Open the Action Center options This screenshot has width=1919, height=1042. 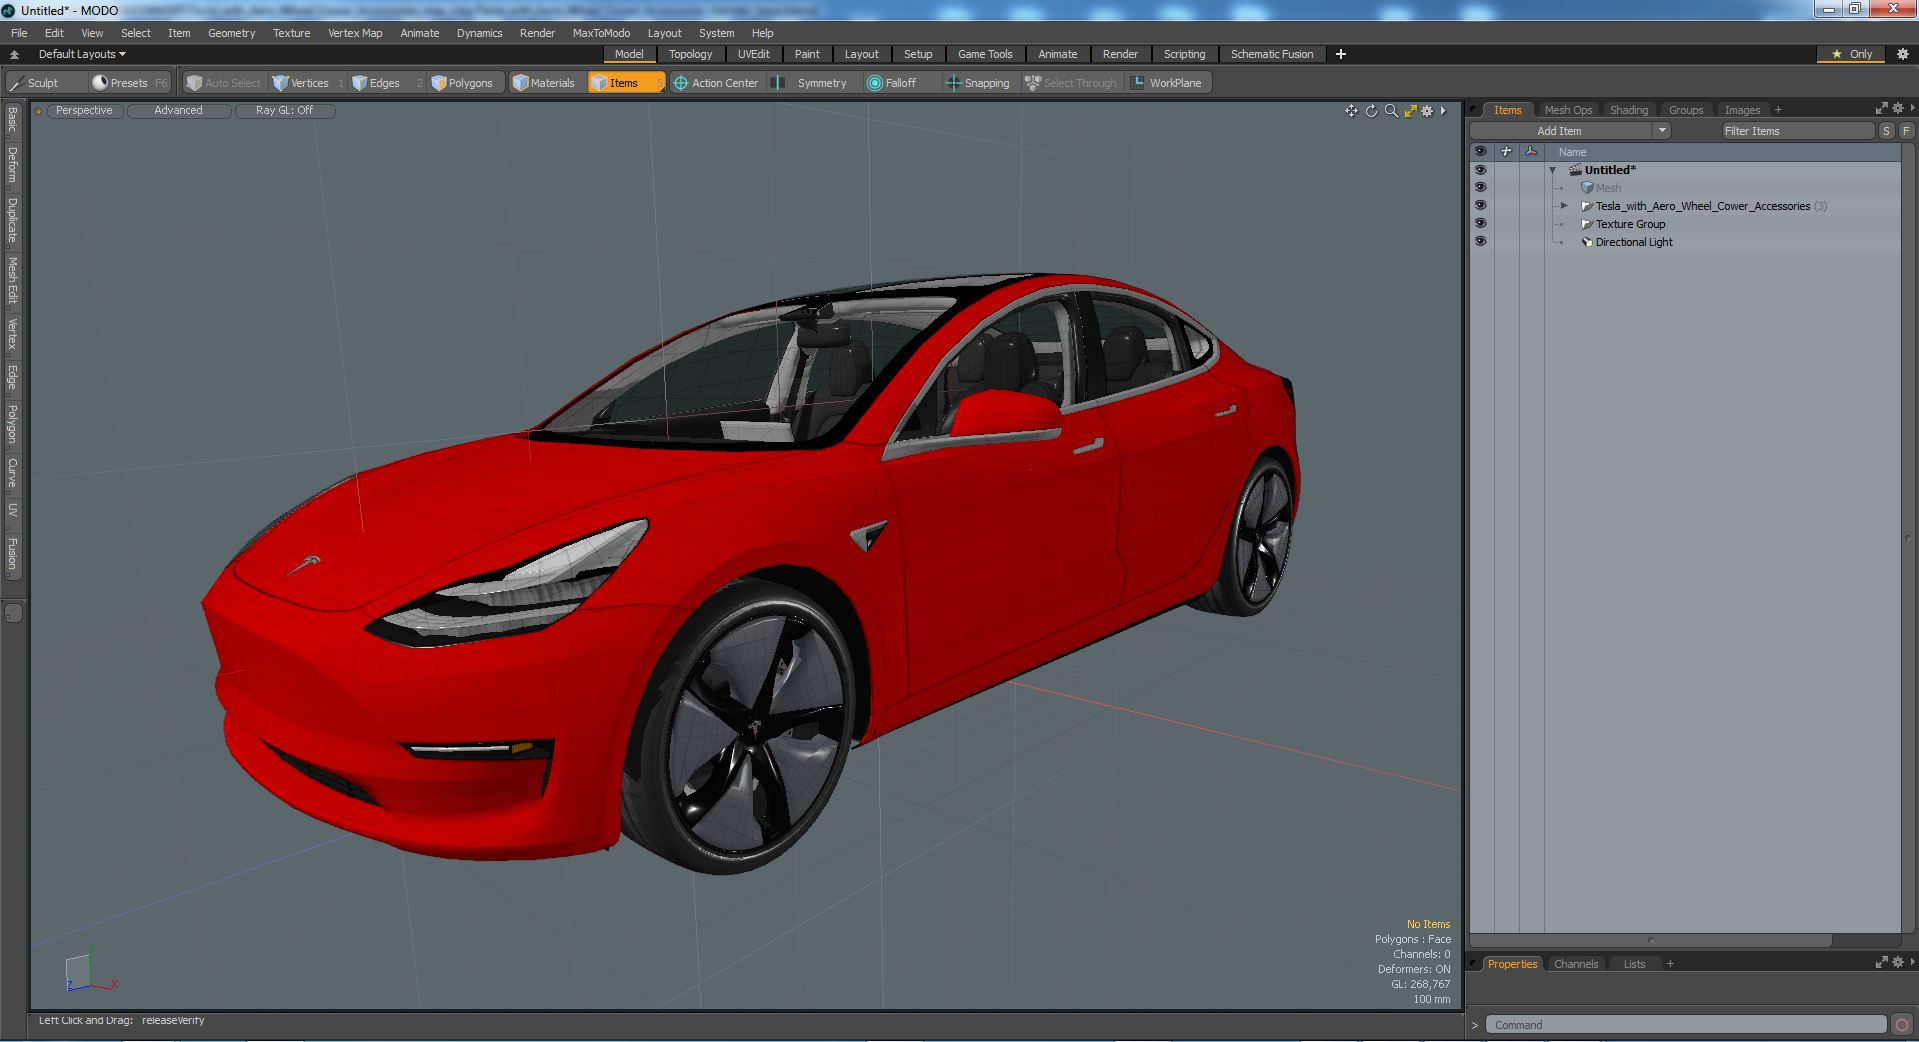pyautogui.click(x=716, y=83)
